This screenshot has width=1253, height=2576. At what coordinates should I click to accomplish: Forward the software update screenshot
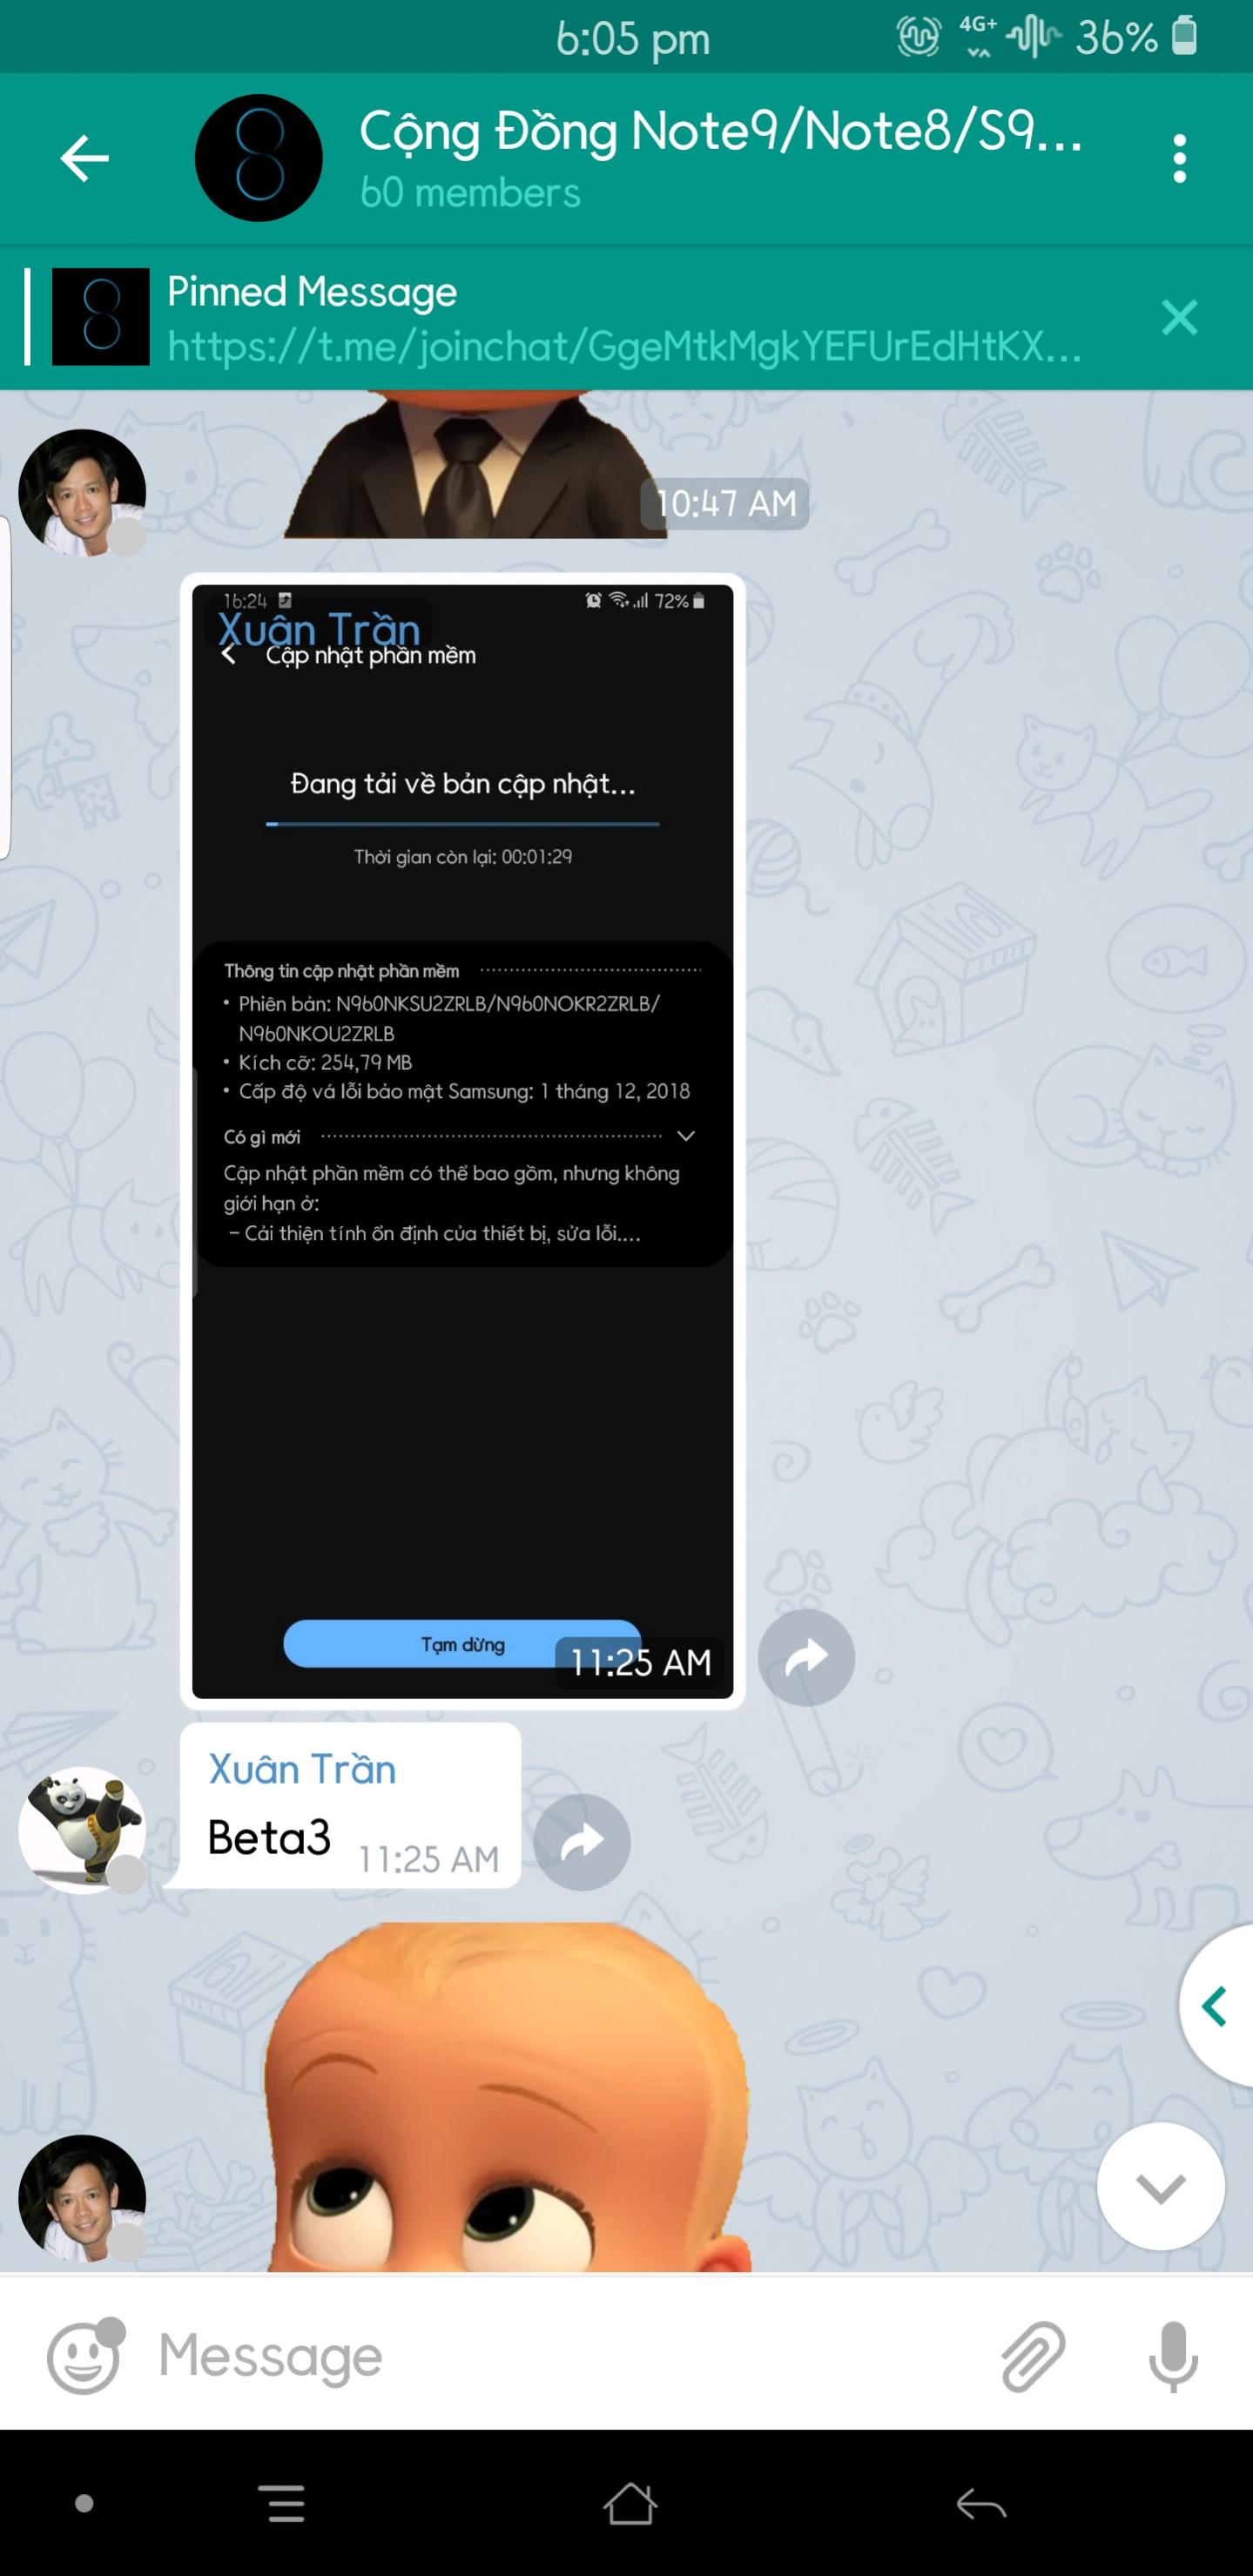click(806, 1657)
